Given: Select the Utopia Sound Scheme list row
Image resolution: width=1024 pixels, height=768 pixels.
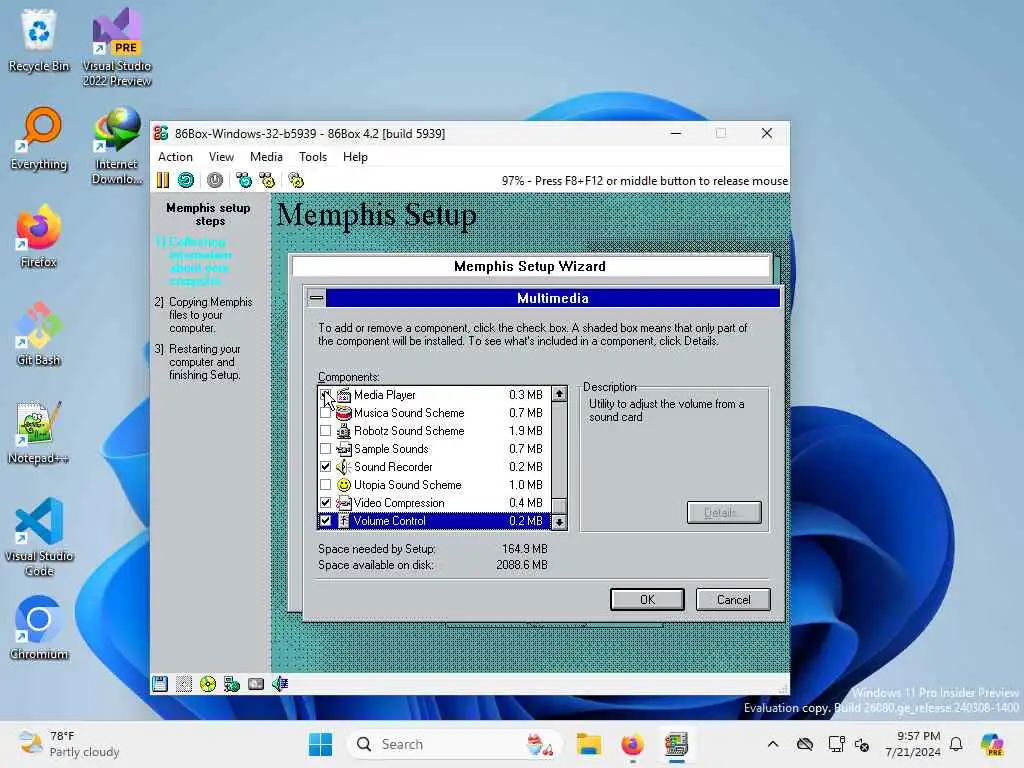Looking at the screenshot, I should tap(434, 485).
